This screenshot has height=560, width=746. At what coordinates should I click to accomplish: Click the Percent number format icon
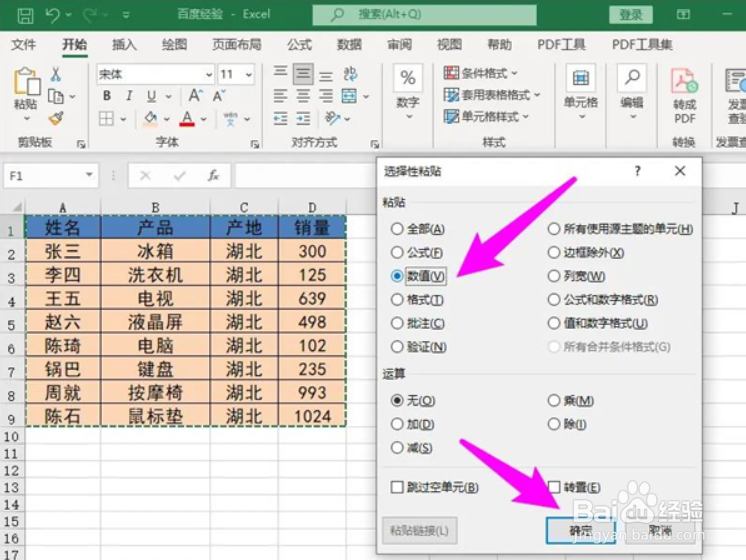pos(408,78)
